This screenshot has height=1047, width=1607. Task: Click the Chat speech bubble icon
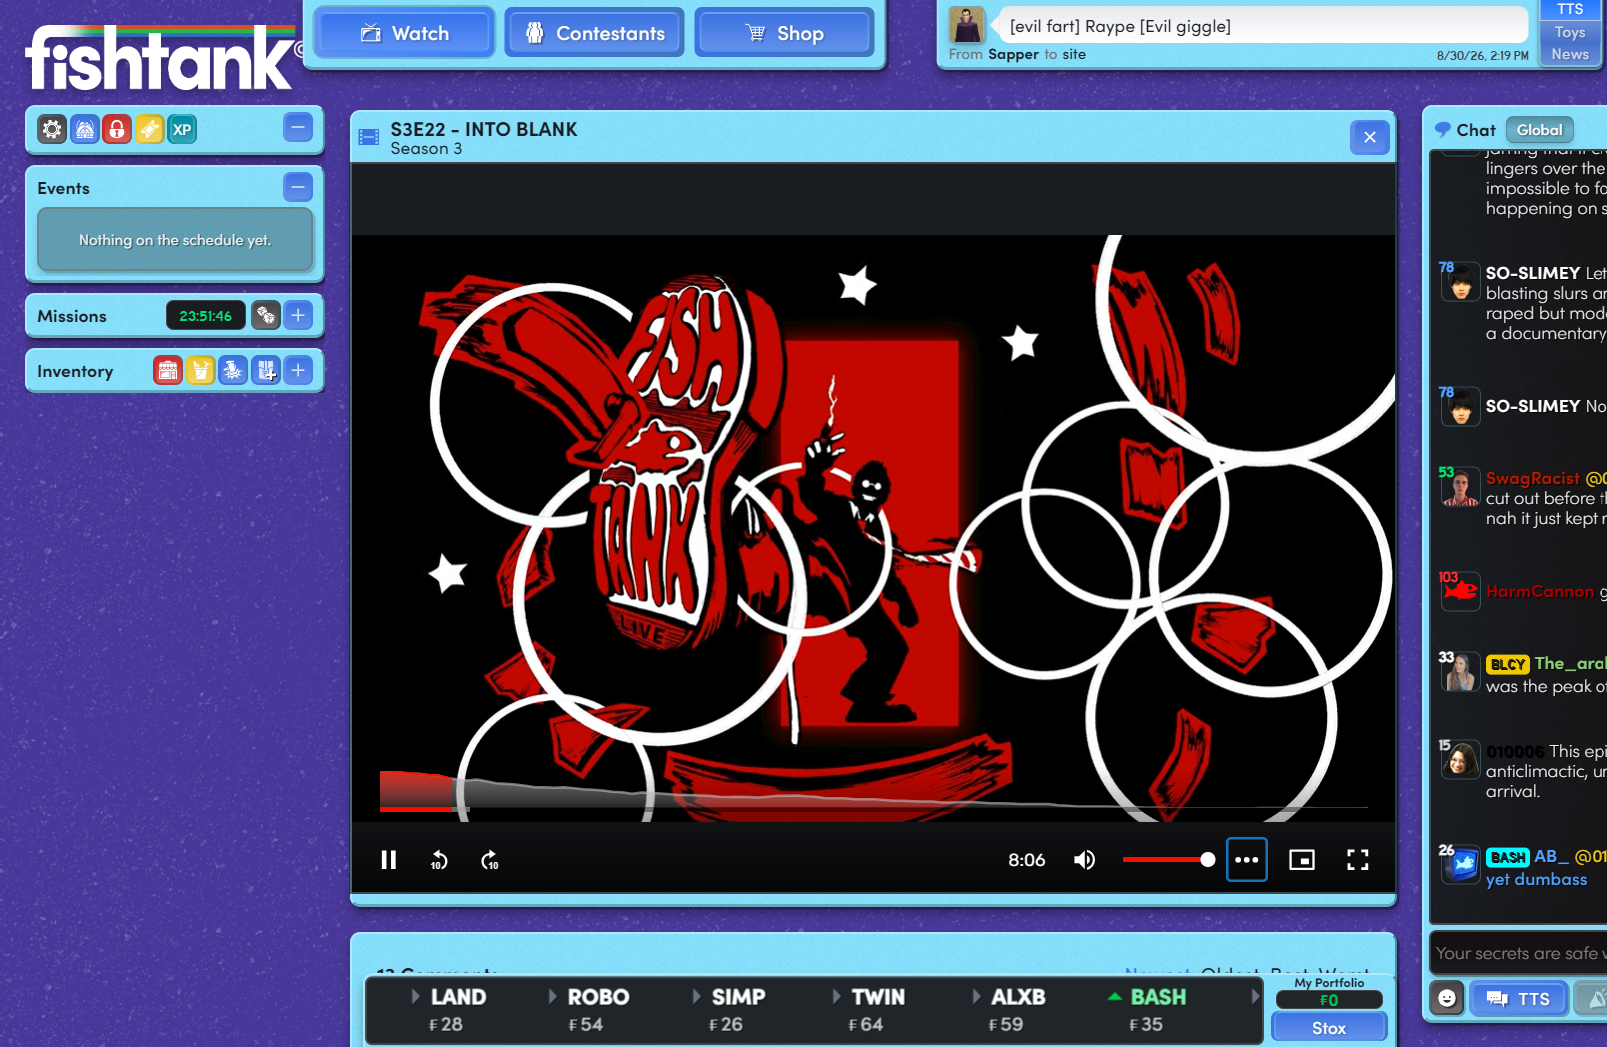pyautogui.click(x=1442, y=129)
